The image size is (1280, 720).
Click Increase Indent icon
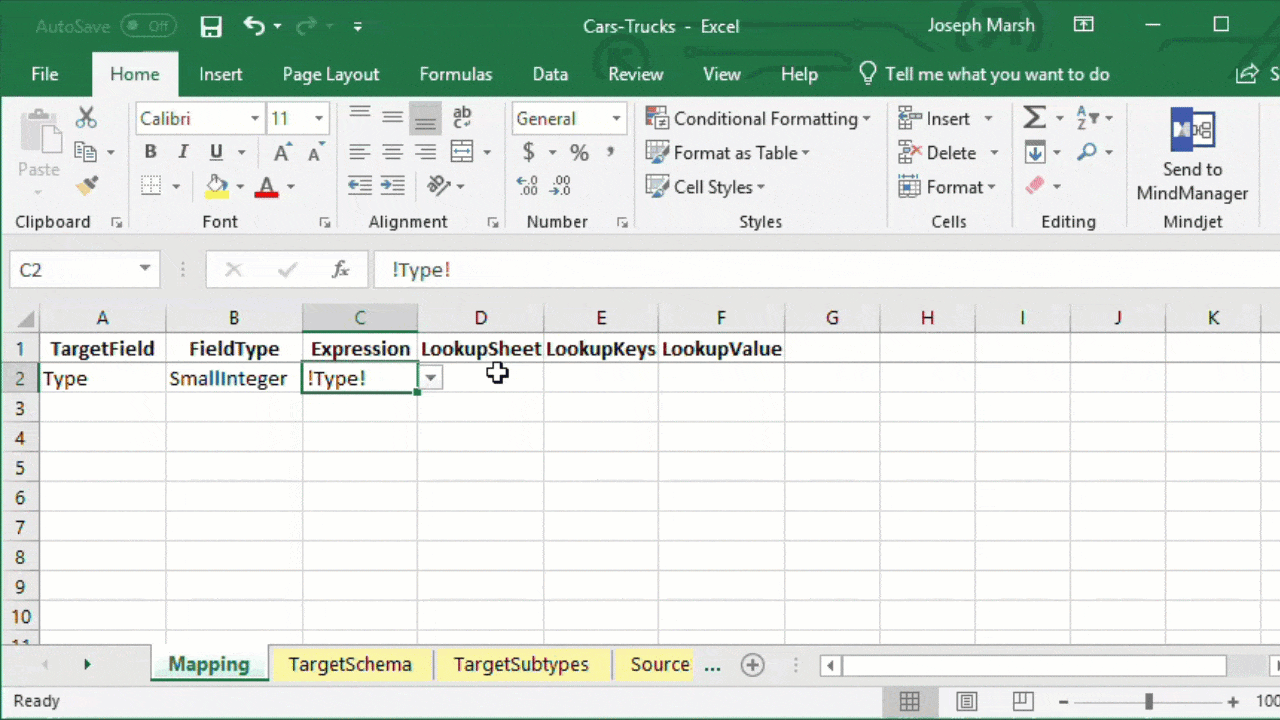pyautogui.click(x=393, y=186)
